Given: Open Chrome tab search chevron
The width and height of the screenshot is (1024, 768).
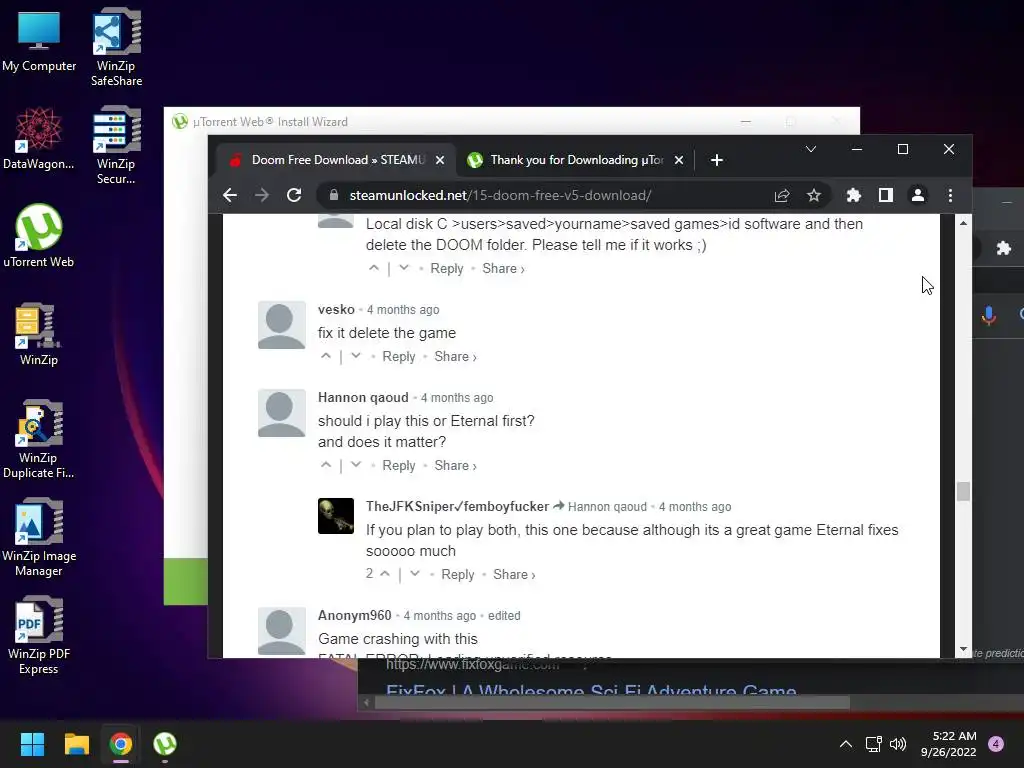Looking at the screenshot, I should [x=810, y=150].
